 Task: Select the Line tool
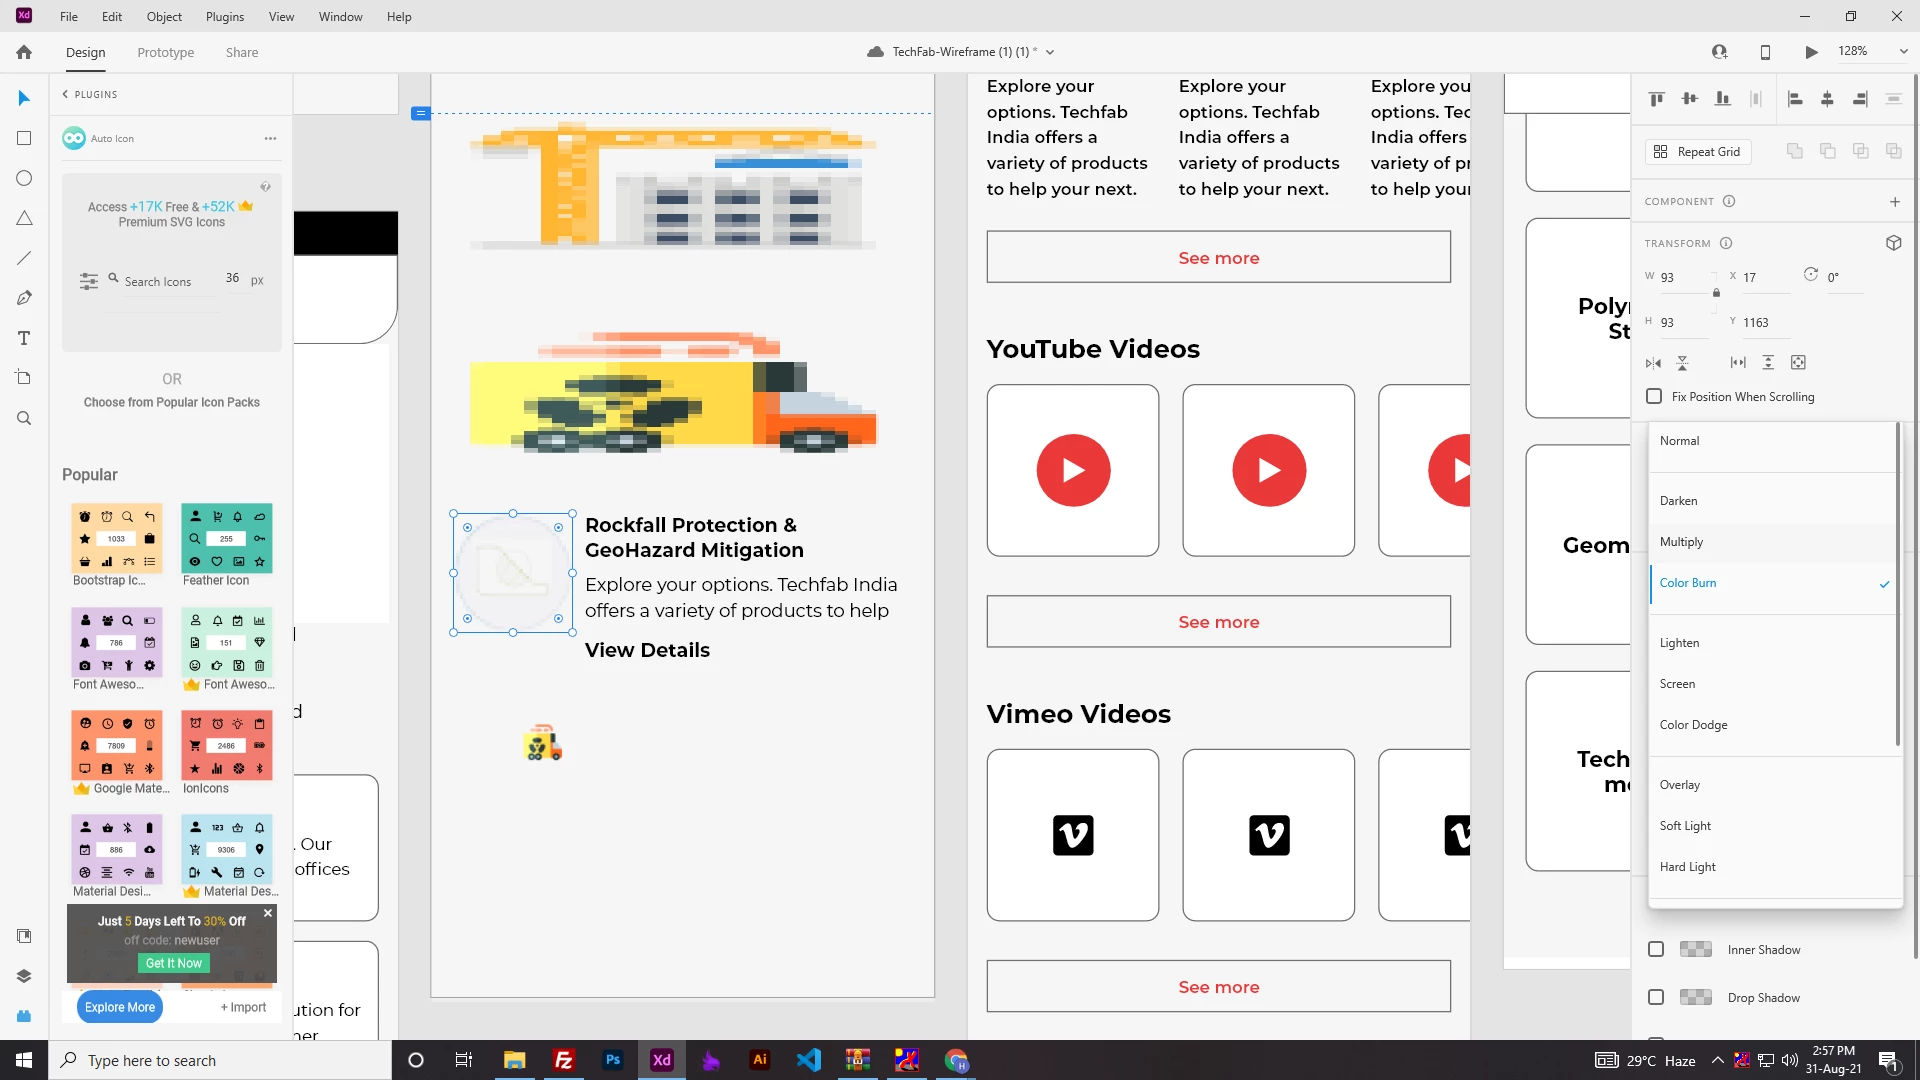pyautogui.click(x=24, y=258)
